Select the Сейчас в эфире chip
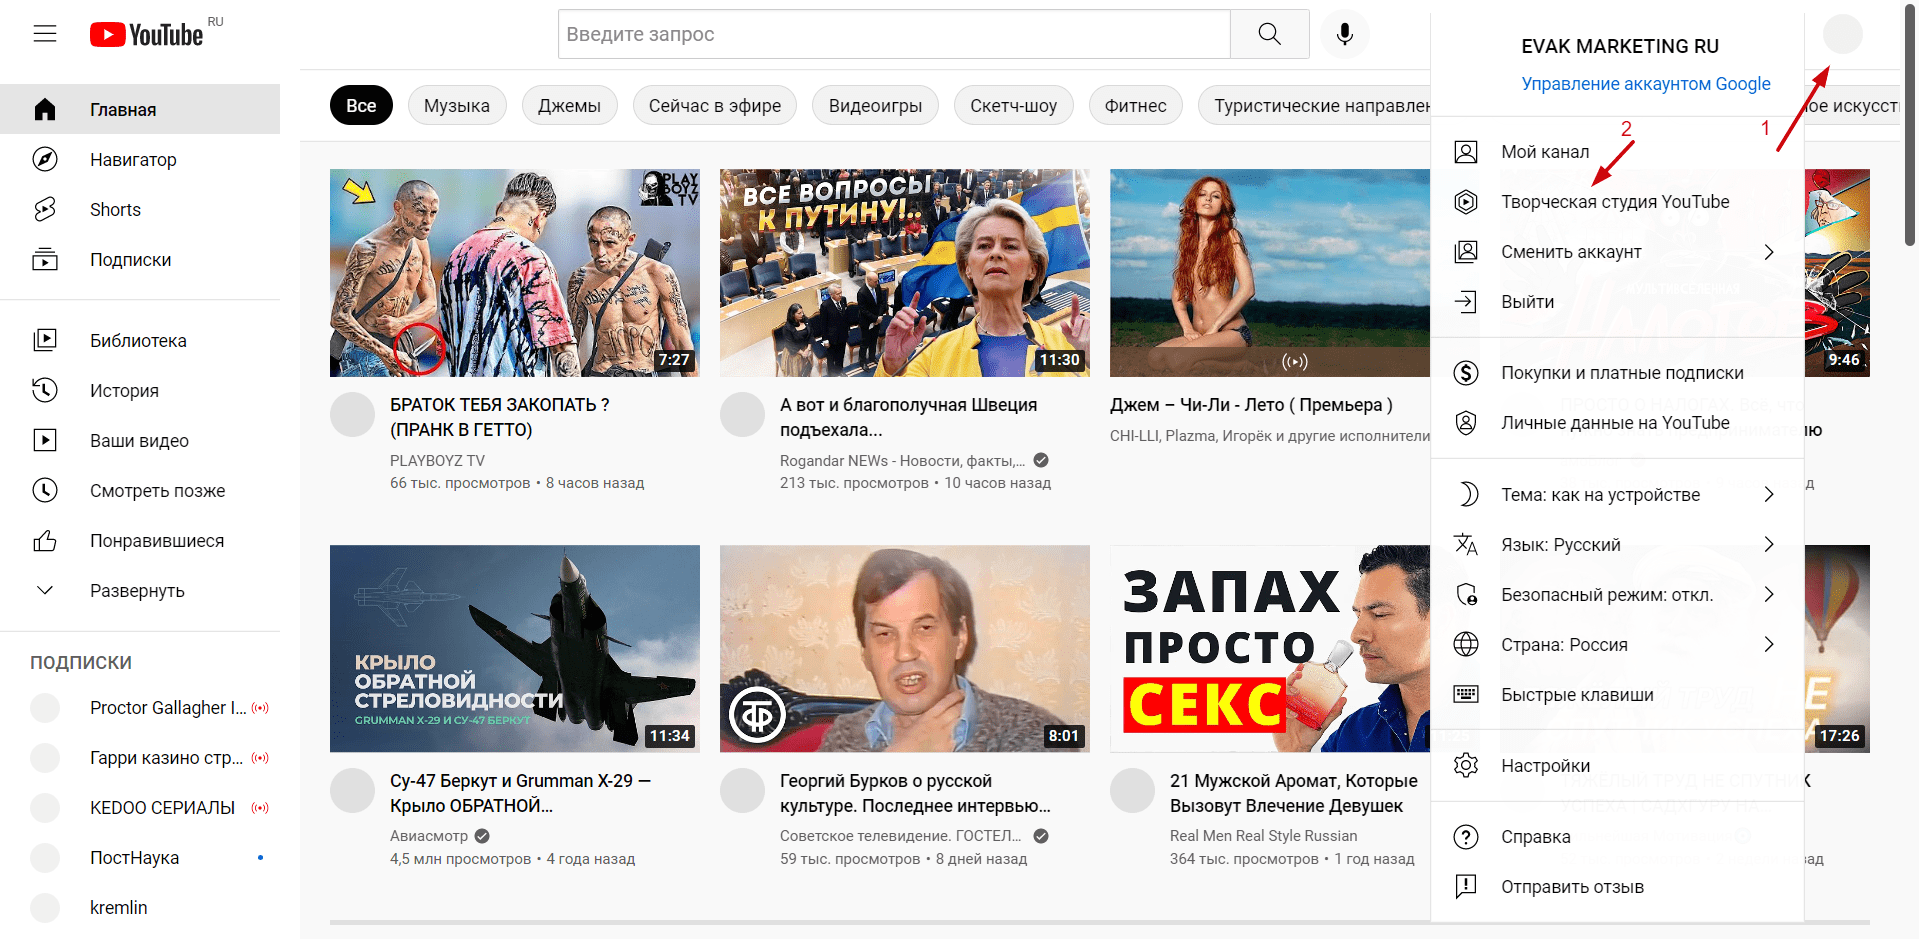Viewport: 1919px width, 939px height. pos(715,105)
